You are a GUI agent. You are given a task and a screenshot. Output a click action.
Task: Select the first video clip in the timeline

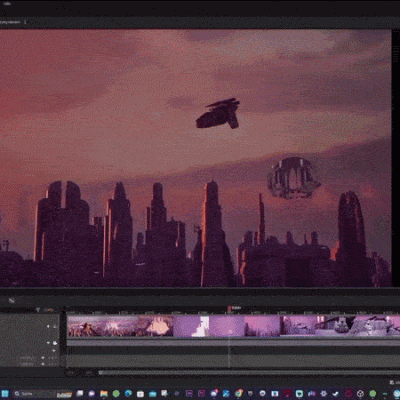pos(85,326)
